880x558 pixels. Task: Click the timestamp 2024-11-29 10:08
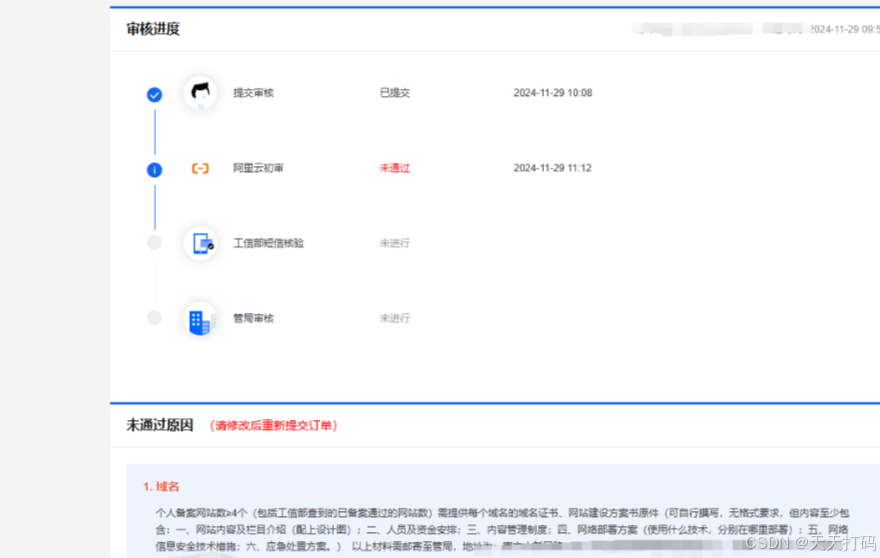(553, 93)
